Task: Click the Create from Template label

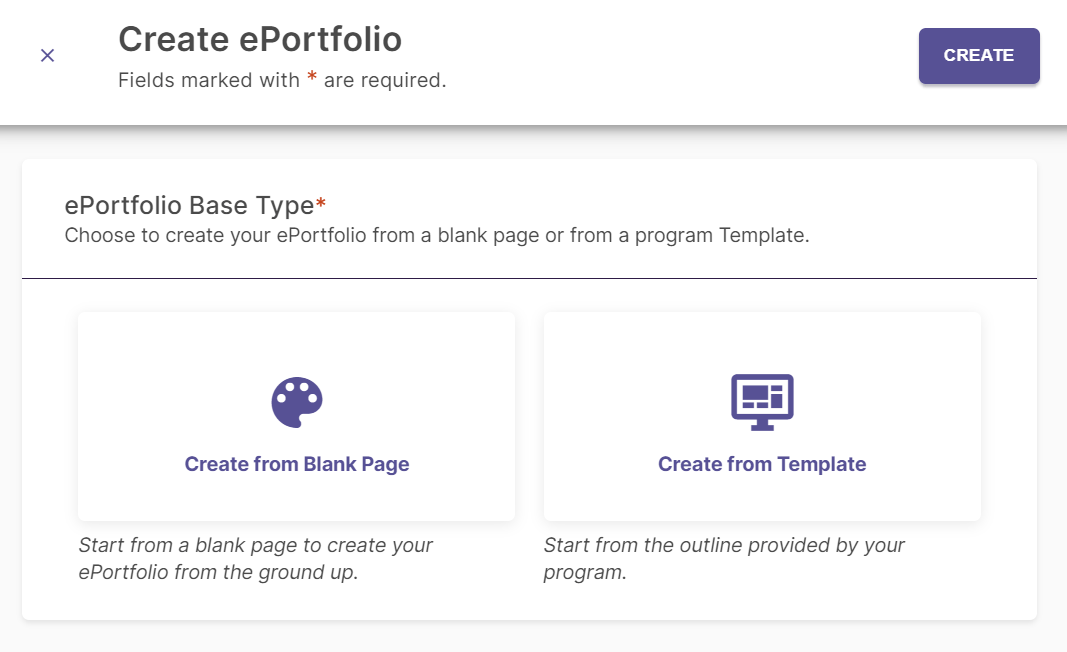Action: pos(762,463)
